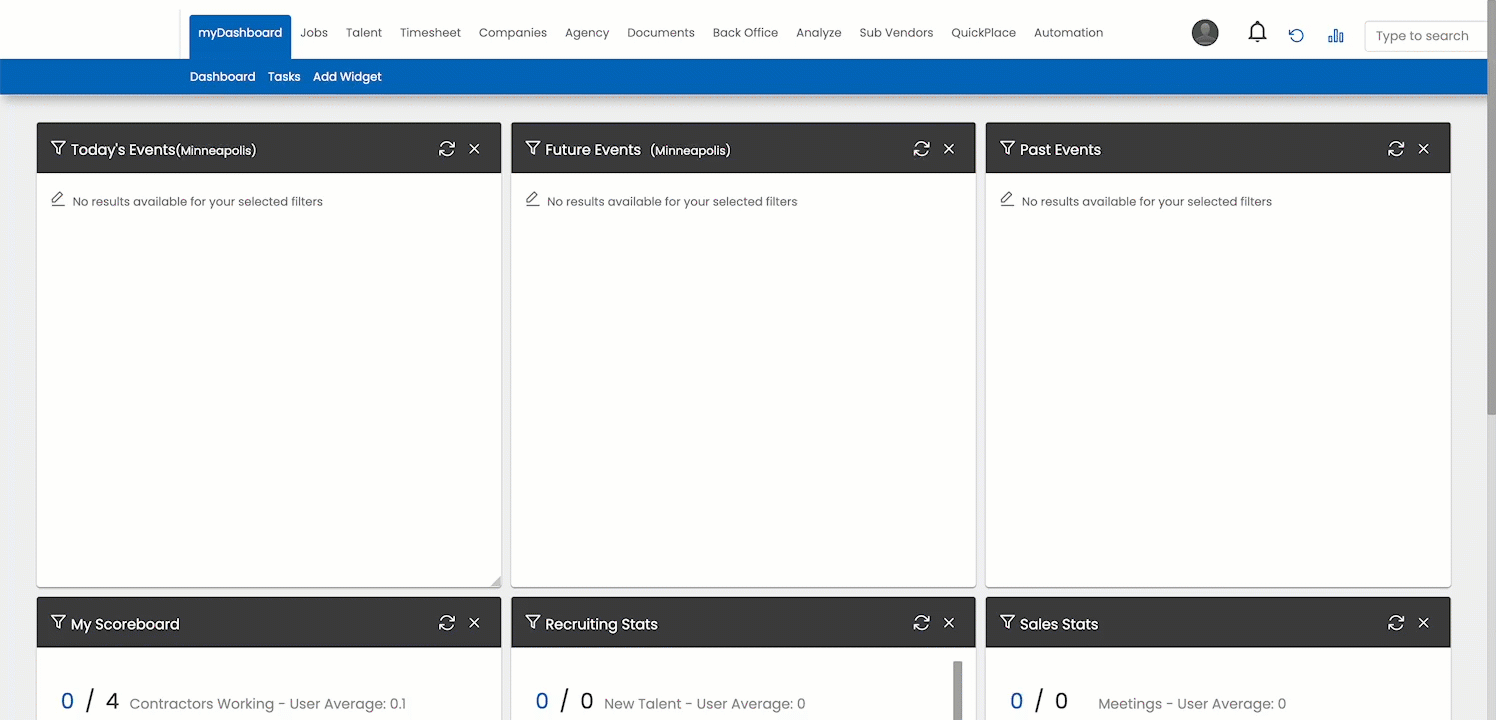1496x720 pixels.
Task: Click the blue 0 for Meetings
Action: click(1016, 702)
